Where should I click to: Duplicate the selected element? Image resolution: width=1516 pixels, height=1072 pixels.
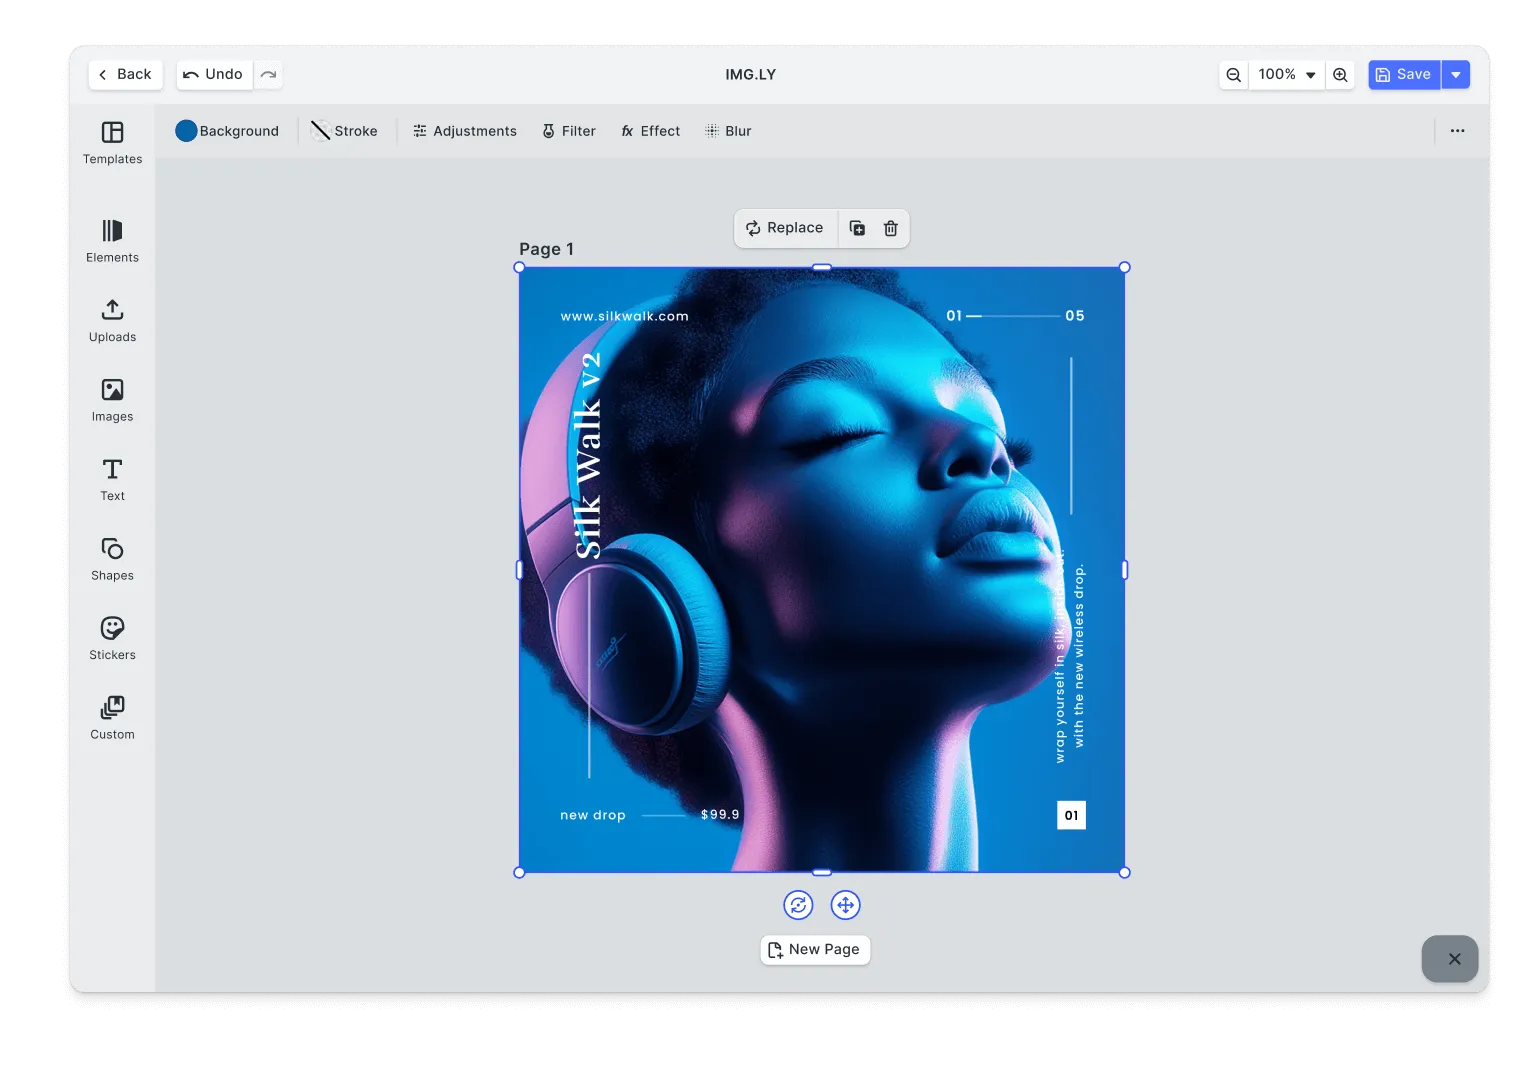click(857, 228)
